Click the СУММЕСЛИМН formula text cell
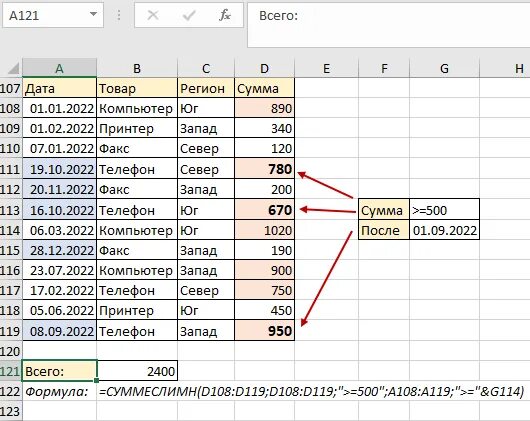The width and height of the screenshot is (530, 421). 311,391
